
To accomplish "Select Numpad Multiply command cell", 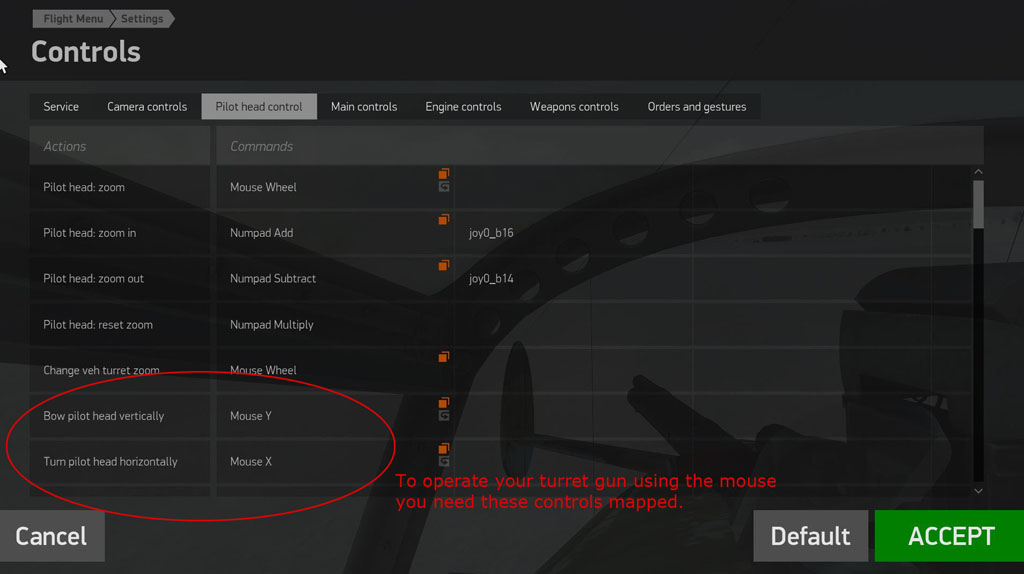I will click(335, 325).
